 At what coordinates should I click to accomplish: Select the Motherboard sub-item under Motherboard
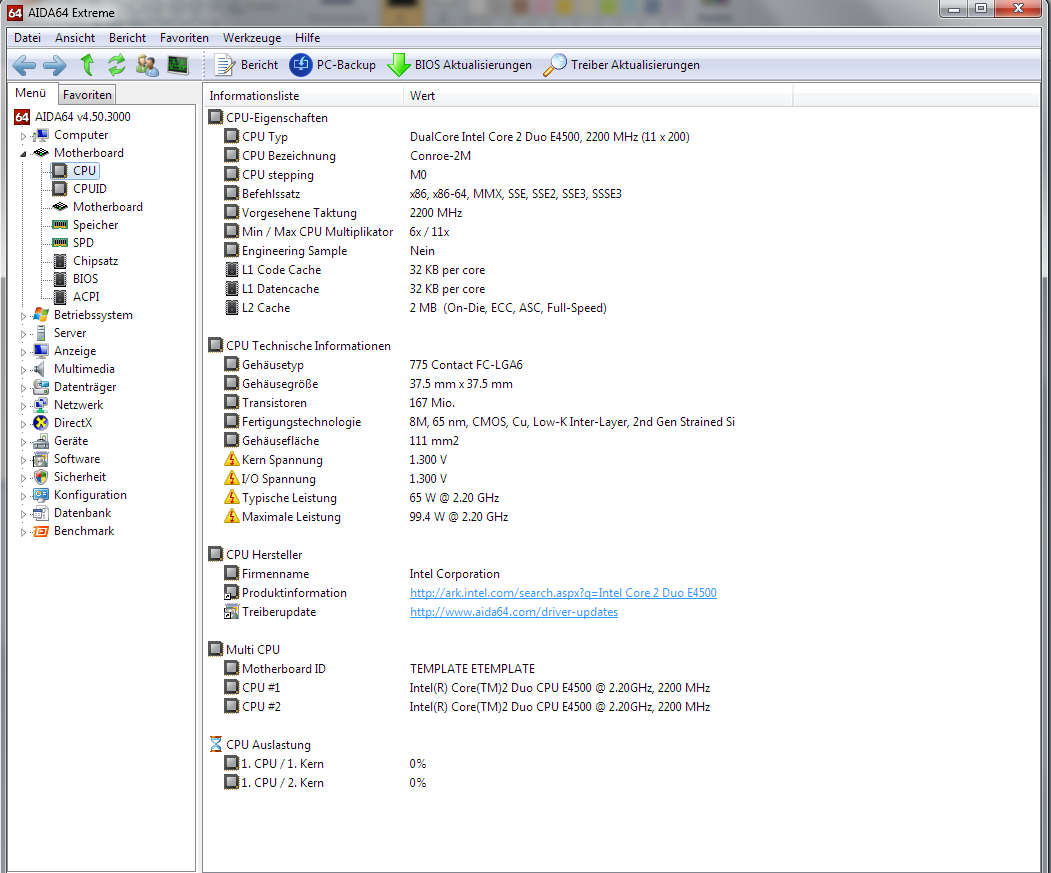click(x=108, y=207)
